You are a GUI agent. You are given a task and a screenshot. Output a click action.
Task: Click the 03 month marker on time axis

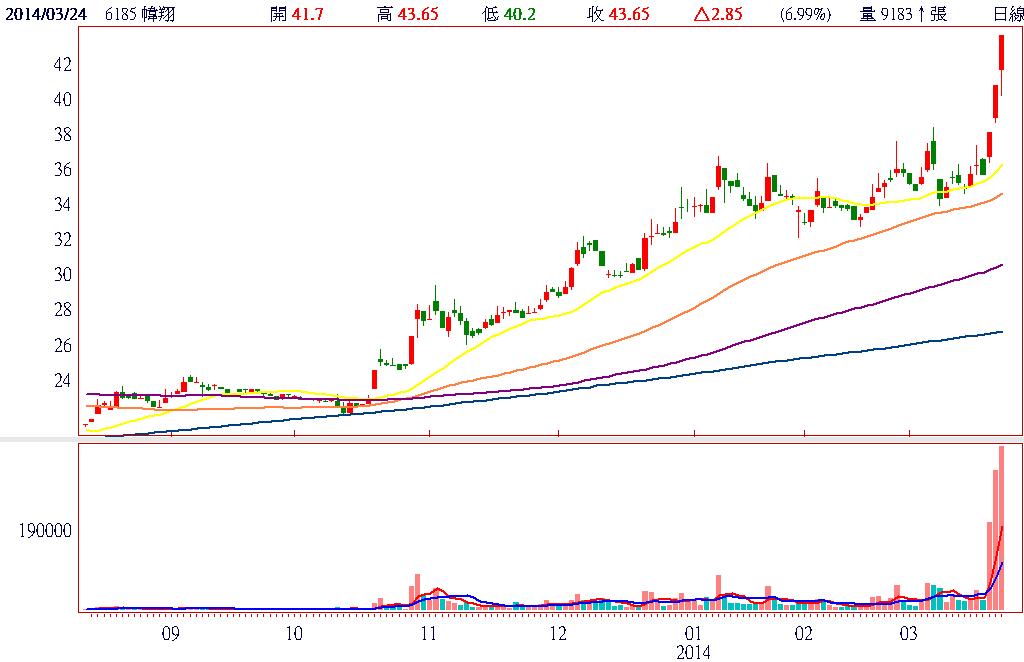(x=909, y=634)
